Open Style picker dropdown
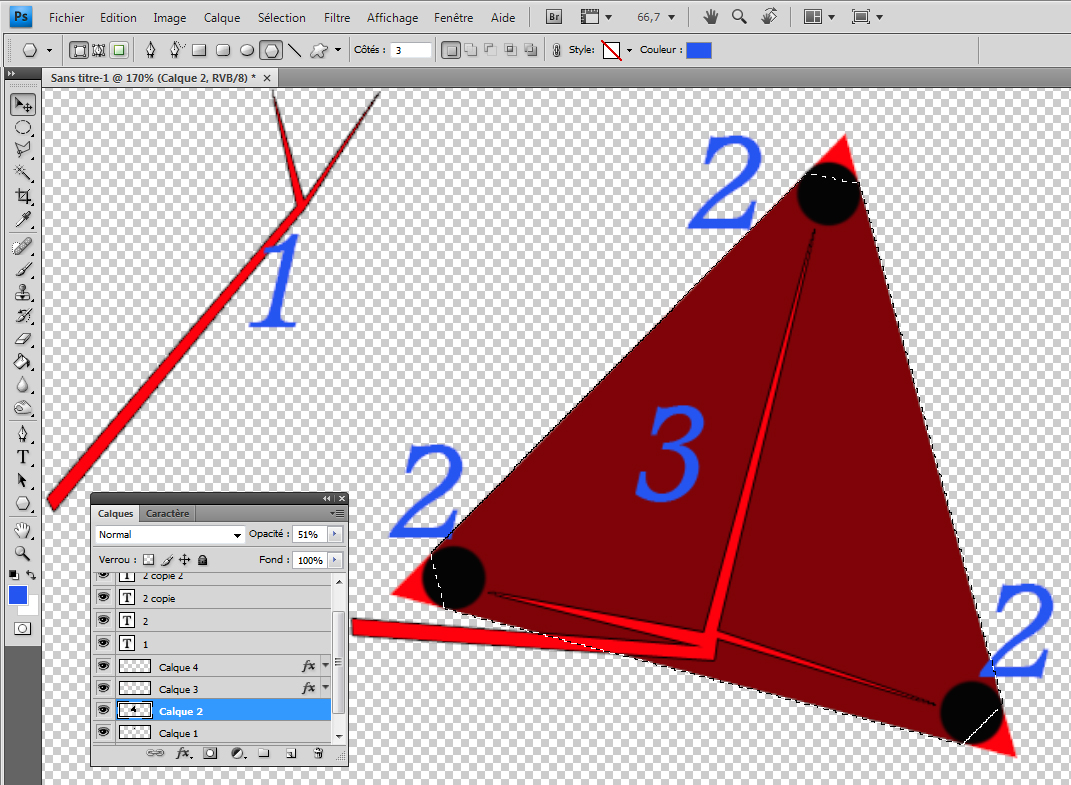 629,50
